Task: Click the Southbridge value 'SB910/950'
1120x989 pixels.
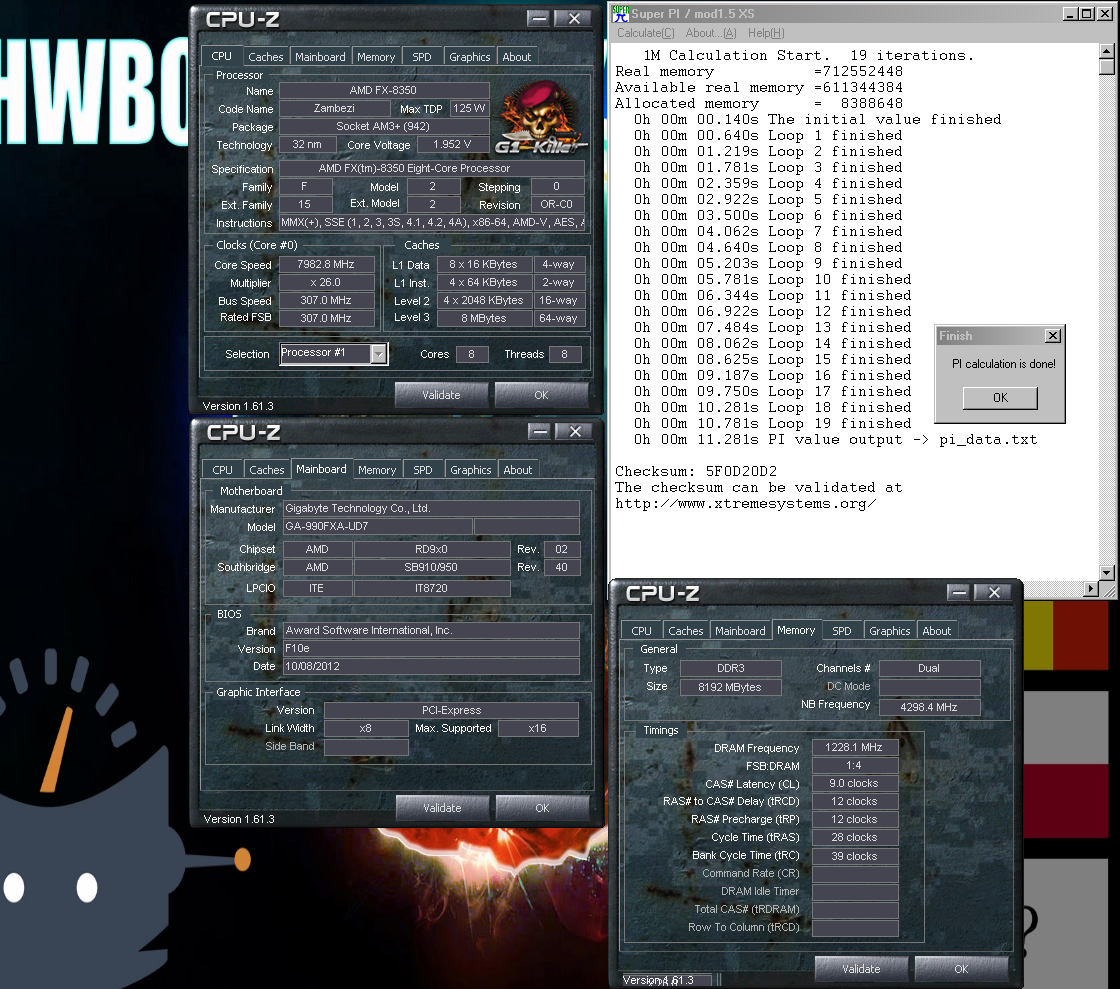Action: [431, 567]
